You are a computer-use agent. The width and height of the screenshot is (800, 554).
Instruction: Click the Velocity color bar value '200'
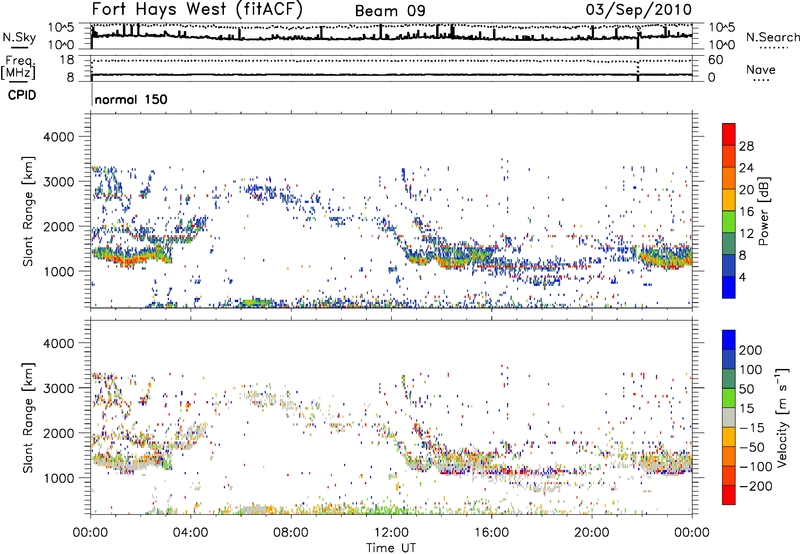point(750,350)
